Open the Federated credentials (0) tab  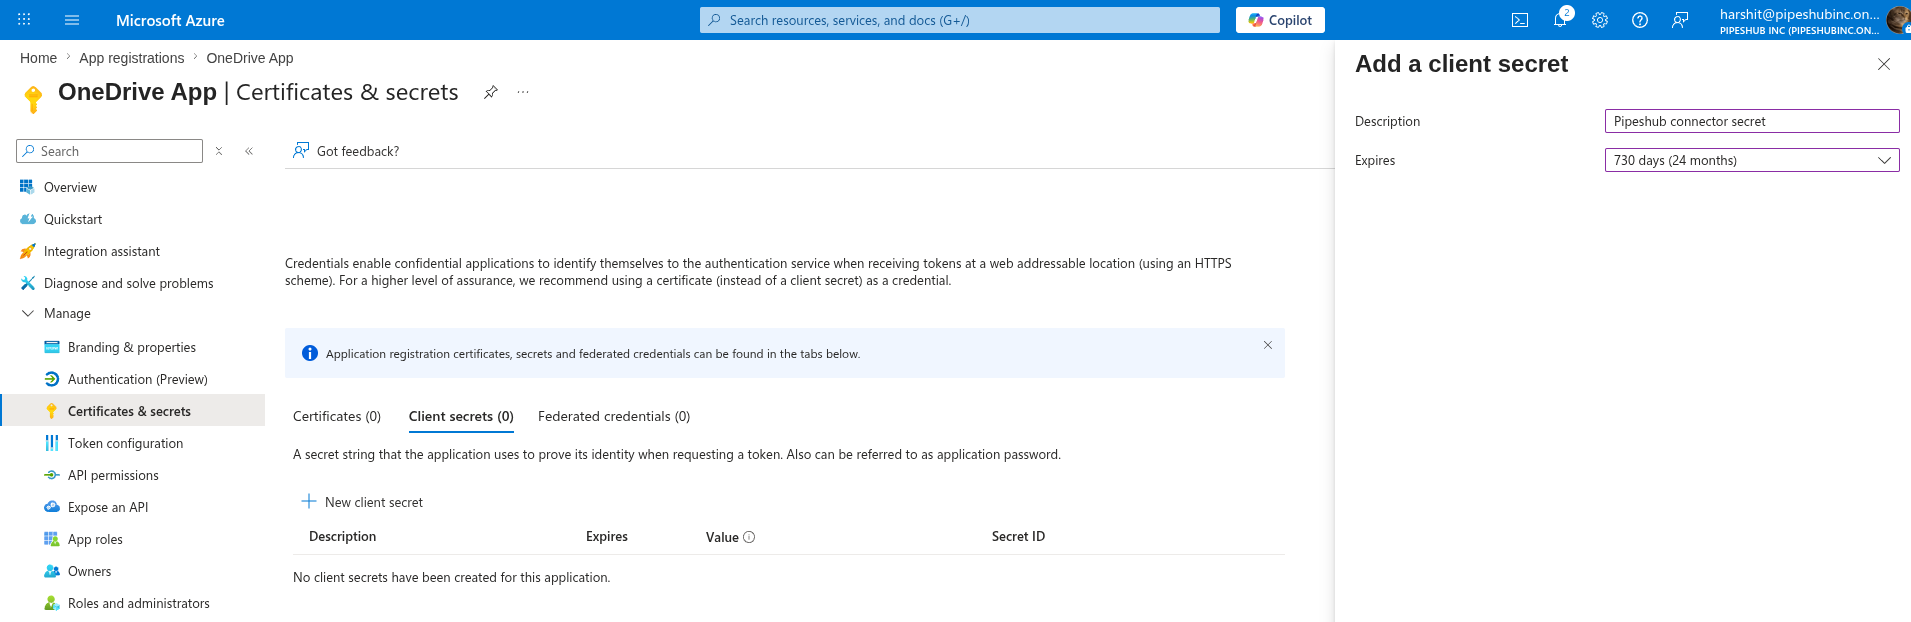click(x=614, y=416)
